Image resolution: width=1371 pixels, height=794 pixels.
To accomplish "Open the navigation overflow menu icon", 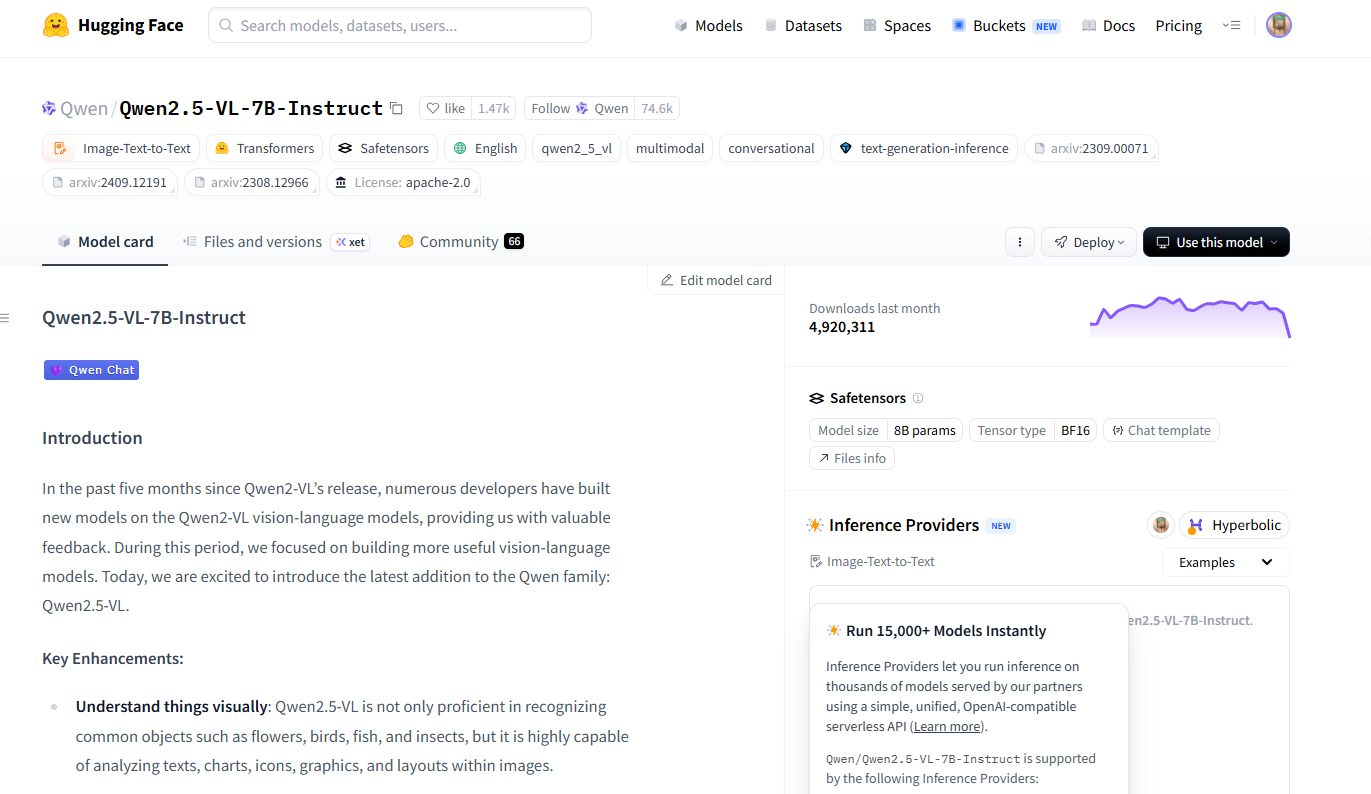I will click(x=1231, y=25).
